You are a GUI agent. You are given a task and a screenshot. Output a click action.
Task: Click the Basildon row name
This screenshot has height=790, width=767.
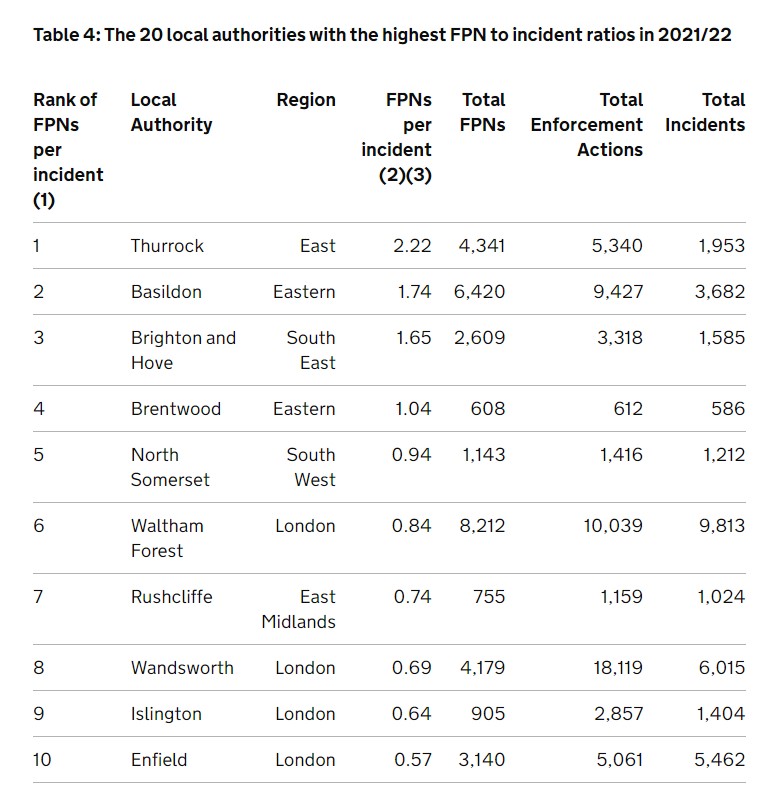[166, 292]
